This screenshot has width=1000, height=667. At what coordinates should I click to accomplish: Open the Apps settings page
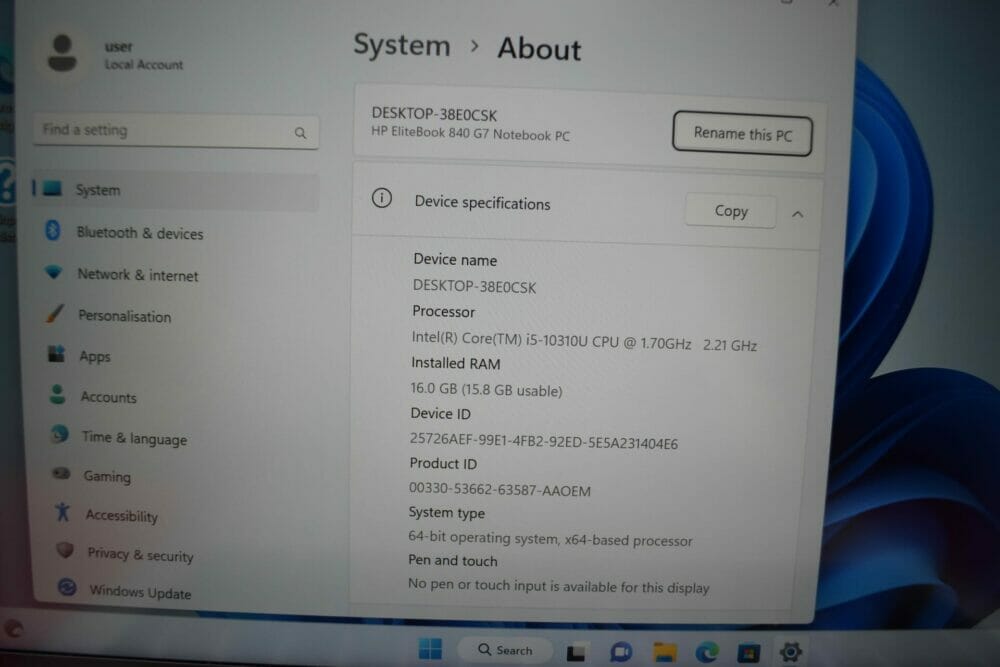[x=95, y=356]
